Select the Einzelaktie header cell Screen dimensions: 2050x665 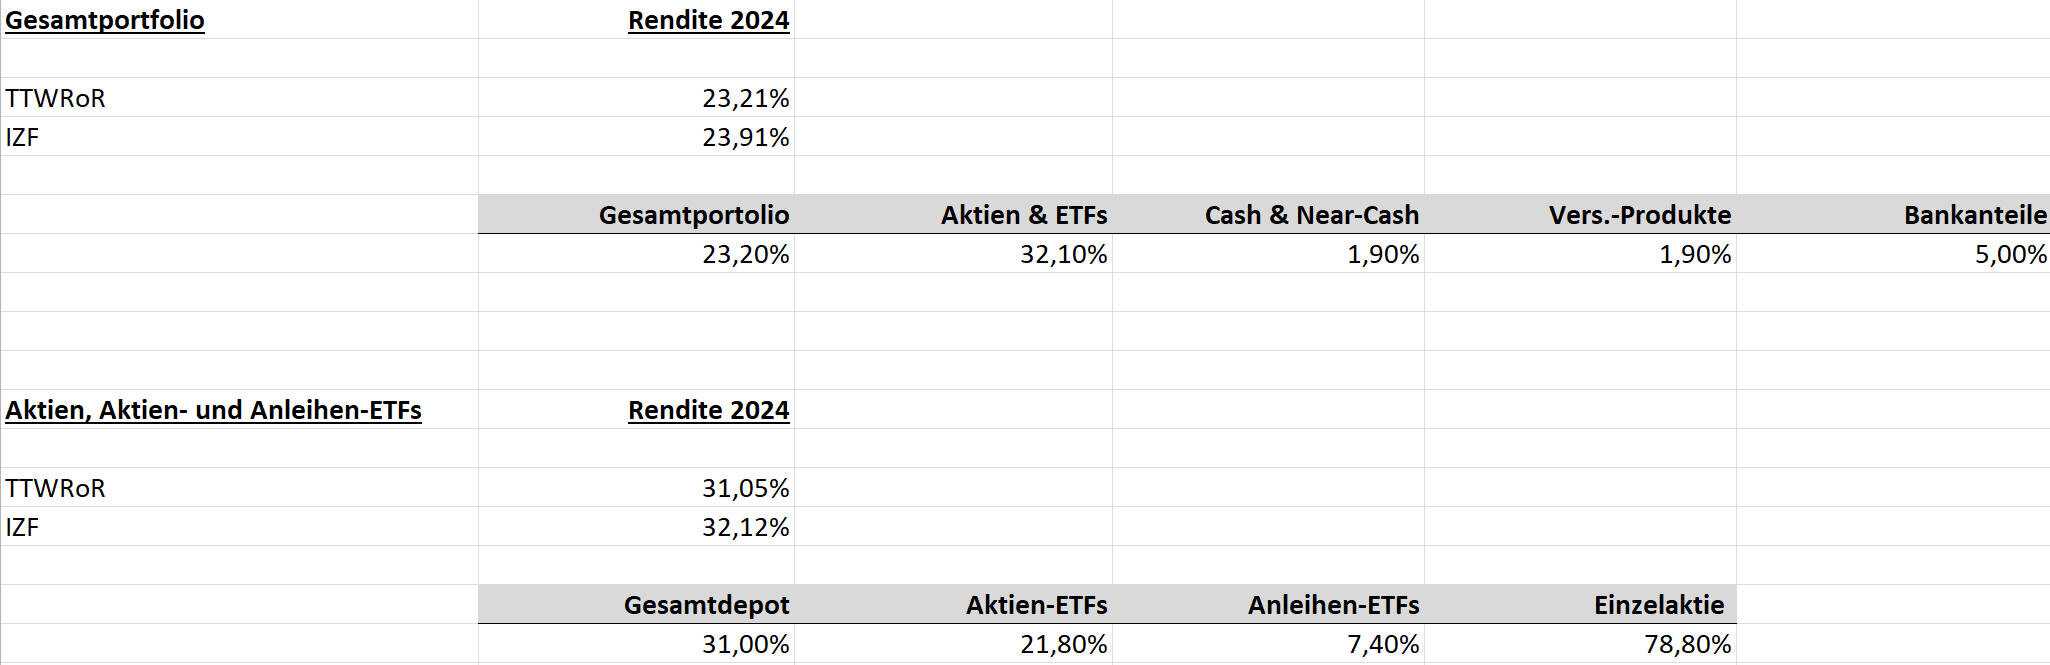click(1580, 605)
